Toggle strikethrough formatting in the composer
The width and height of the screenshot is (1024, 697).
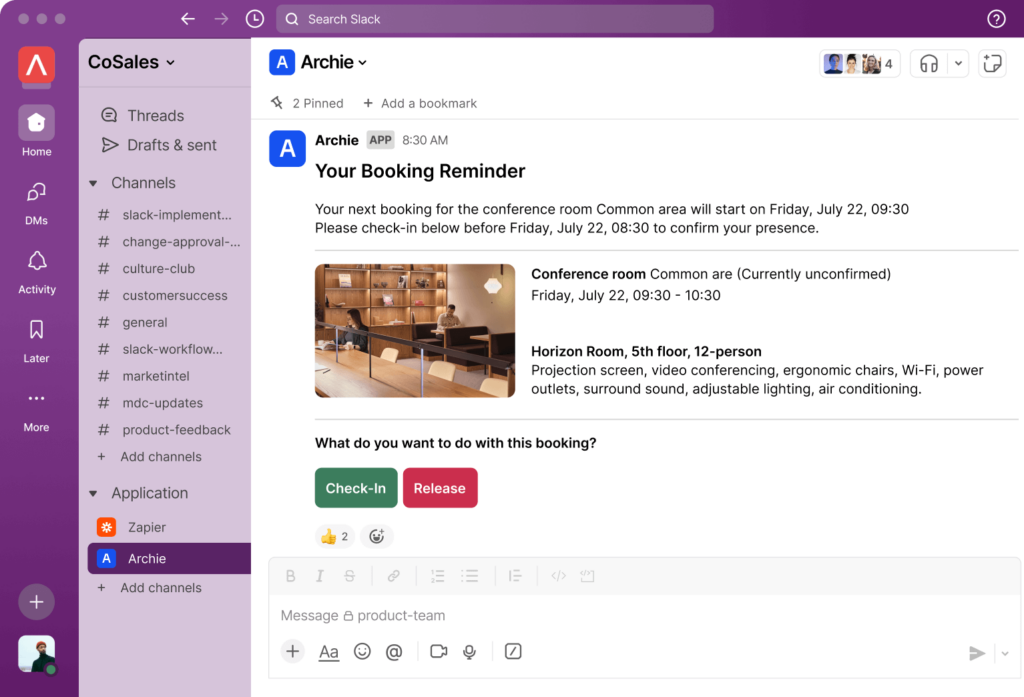point(348,575)
